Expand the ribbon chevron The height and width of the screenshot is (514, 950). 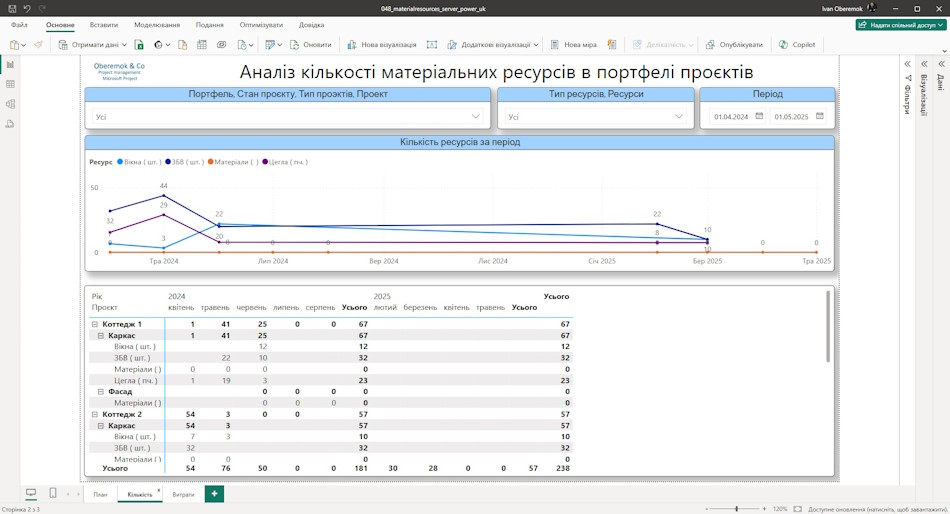pyautogui.click(x=944, y=52)
